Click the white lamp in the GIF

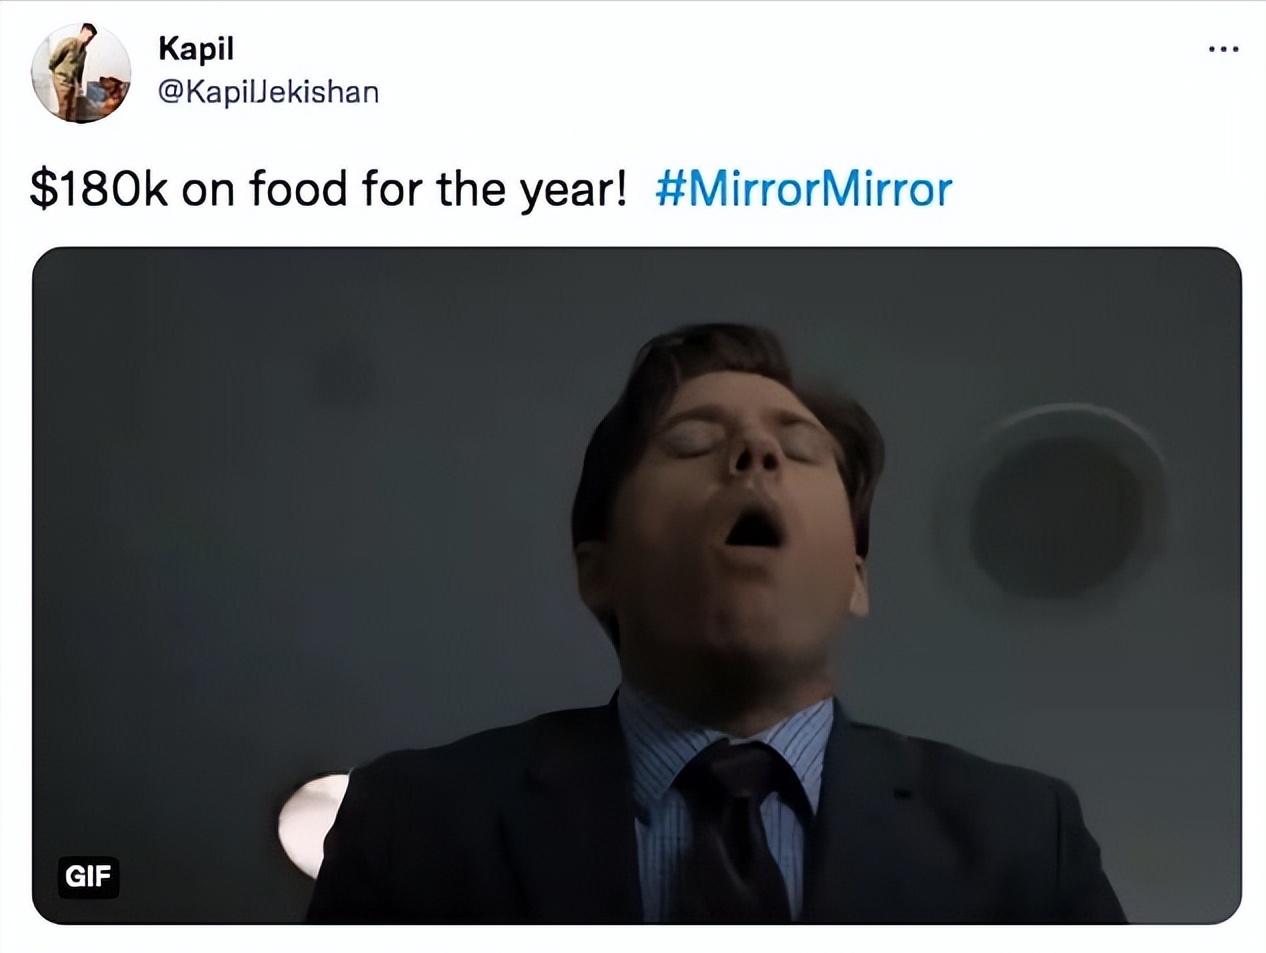[x=312, y=822]
